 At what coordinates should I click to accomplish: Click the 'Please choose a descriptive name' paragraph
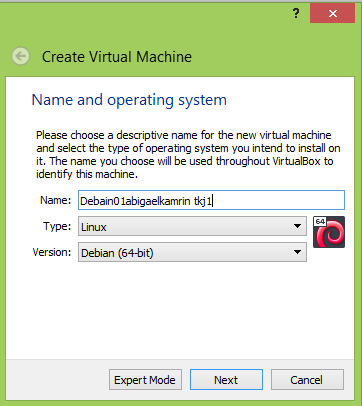point(188,155)
